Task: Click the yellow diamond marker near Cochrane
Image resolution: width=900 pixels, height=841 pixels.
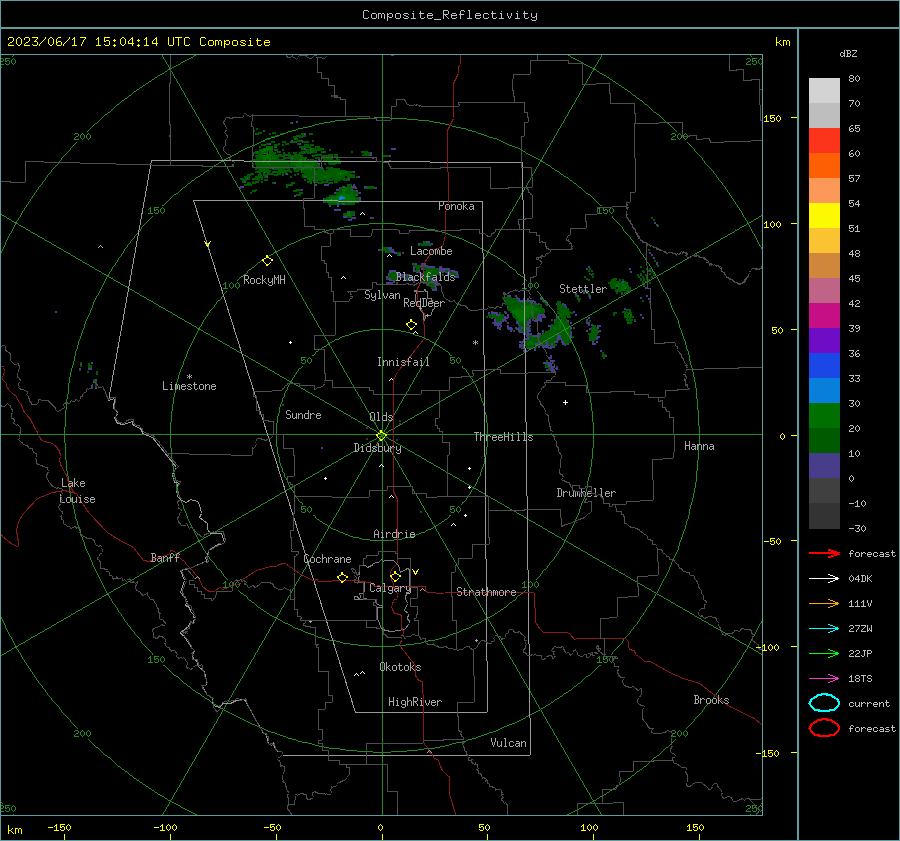Action: pyautogui.click(x=342, y=577)
